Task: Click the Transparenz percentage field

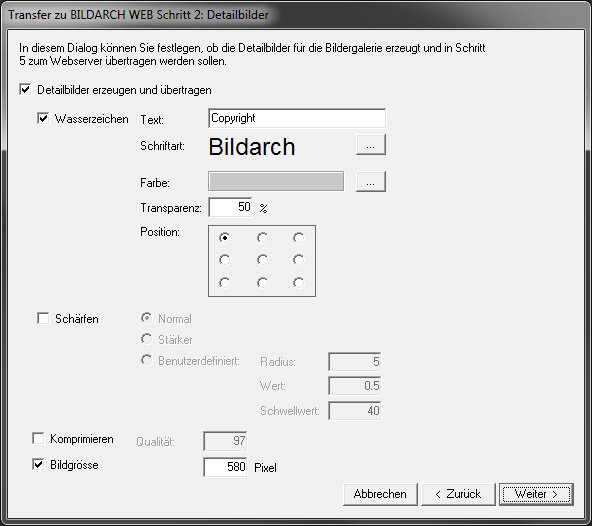Action: pos(230,207)
